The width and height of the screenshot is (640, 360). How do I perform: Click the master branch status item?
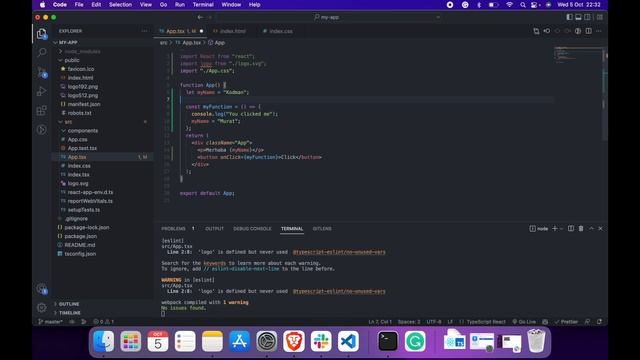pos(50,322)
